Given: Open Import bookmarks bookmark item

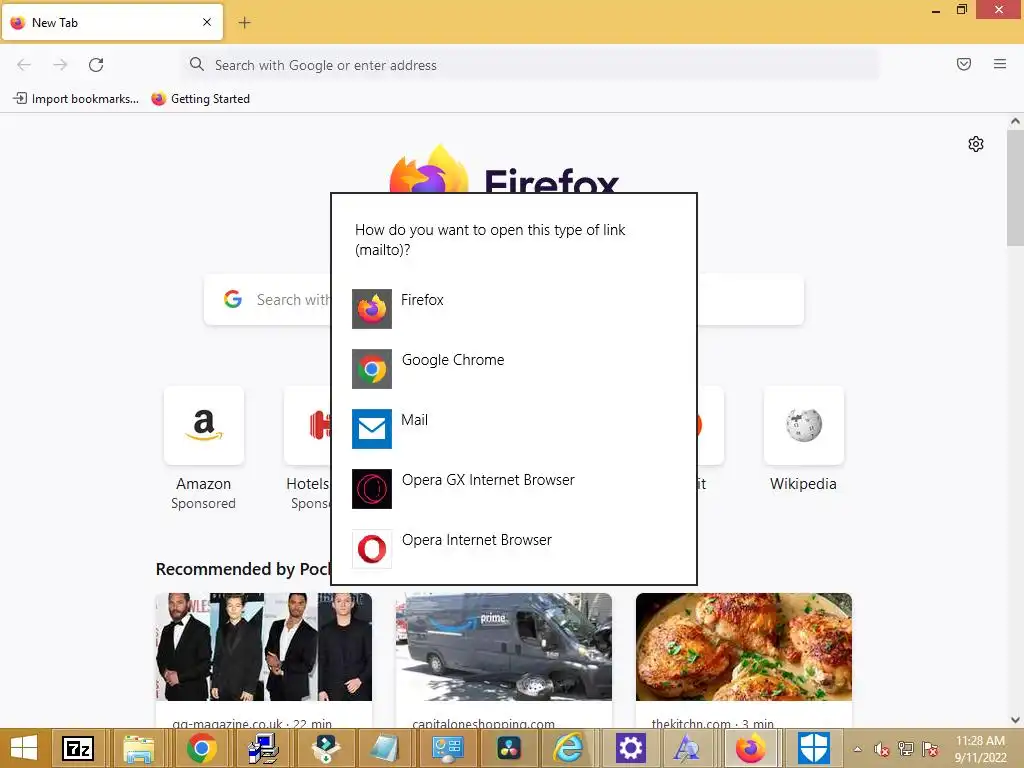Looking at the screenshot, I should coord(76,99).
